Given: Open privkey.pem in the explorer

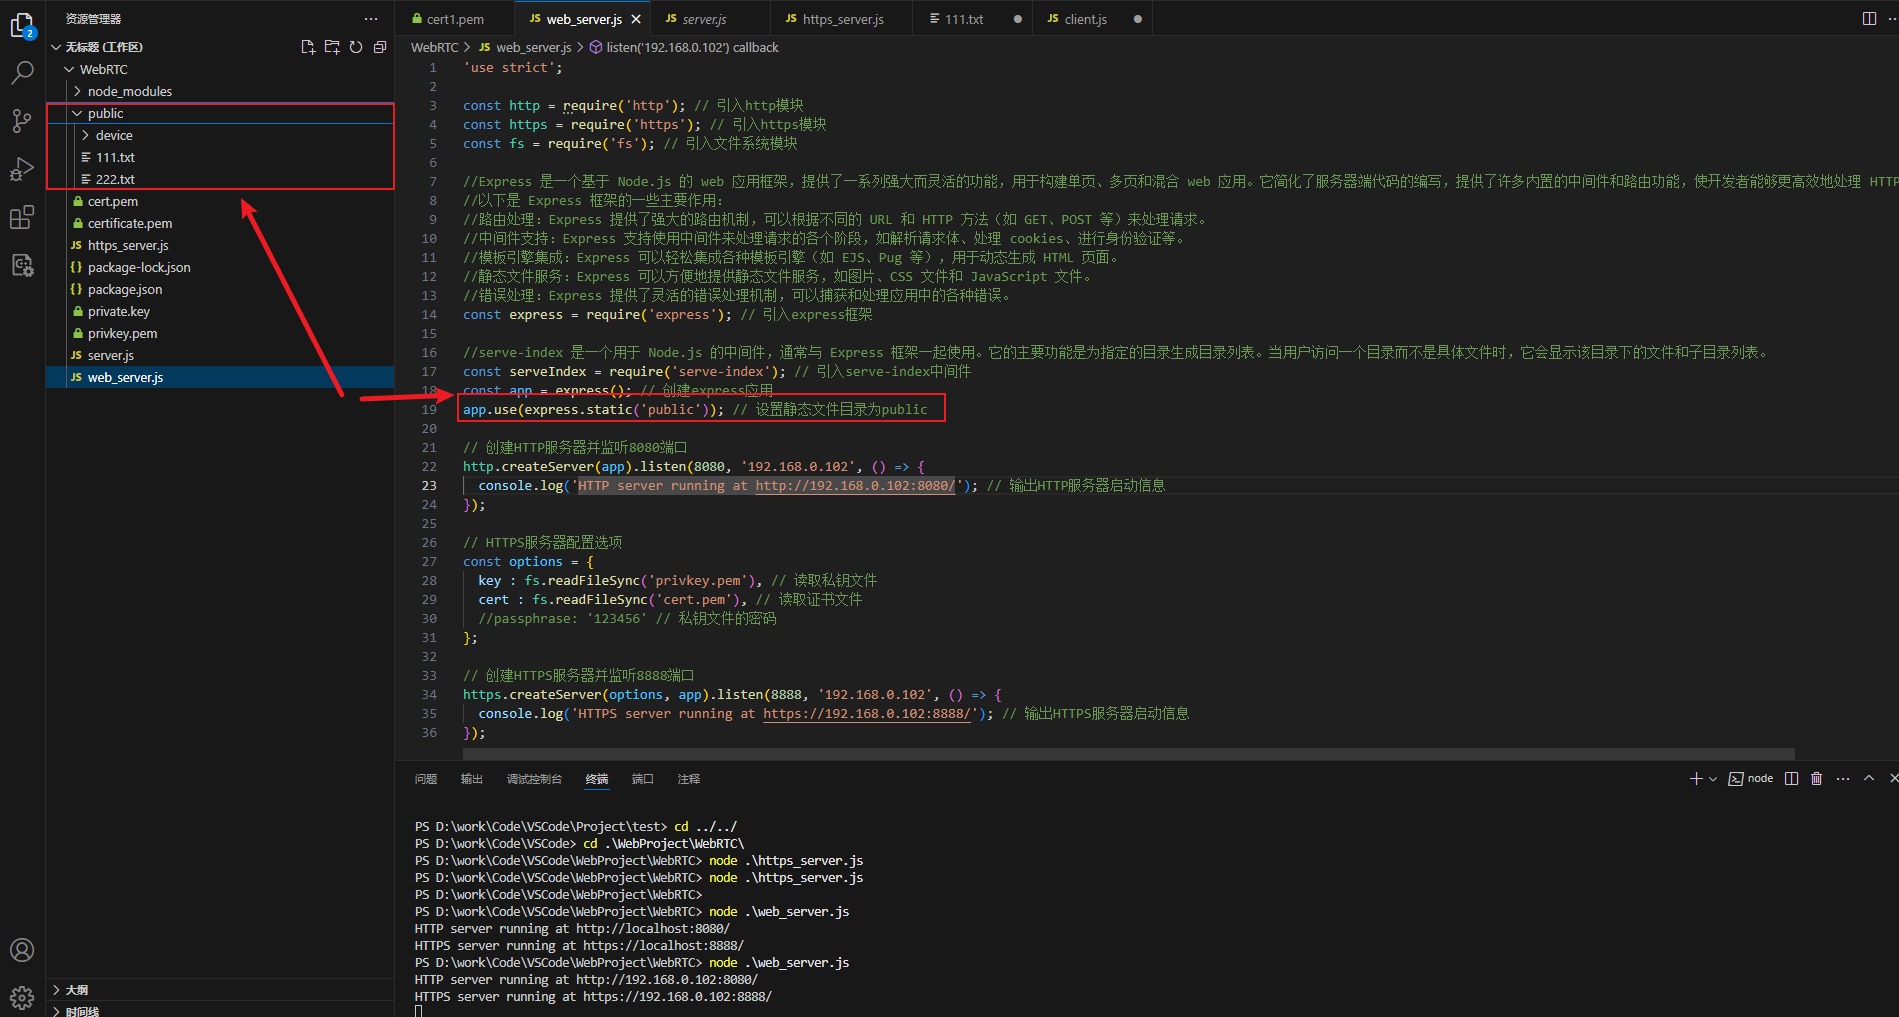Looking at the screenshot, I should point(220,333).
